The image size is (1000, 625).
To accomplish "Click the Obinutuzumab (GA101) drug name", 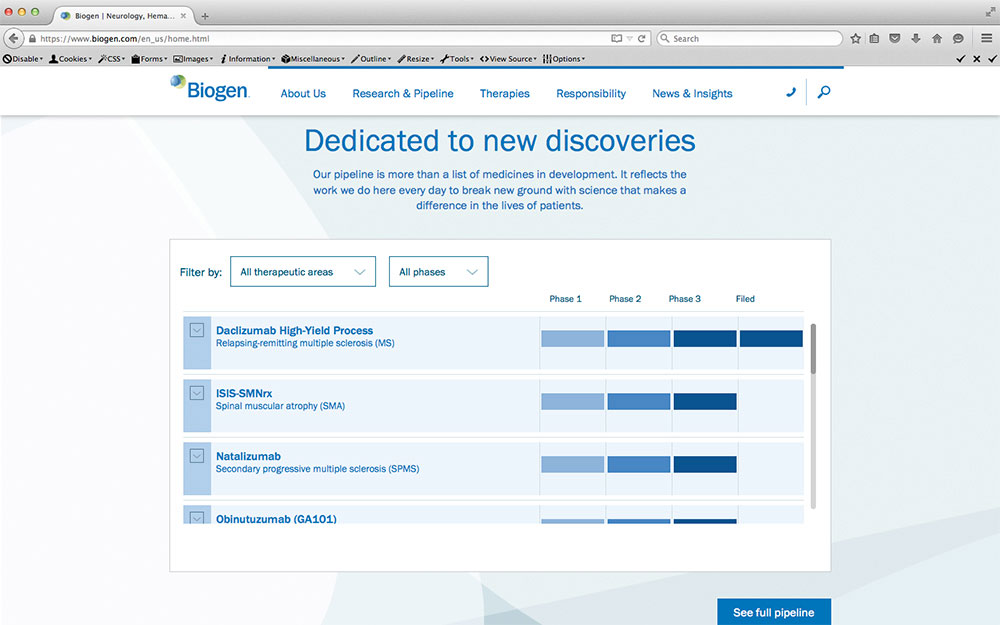I will coord(276,518).
